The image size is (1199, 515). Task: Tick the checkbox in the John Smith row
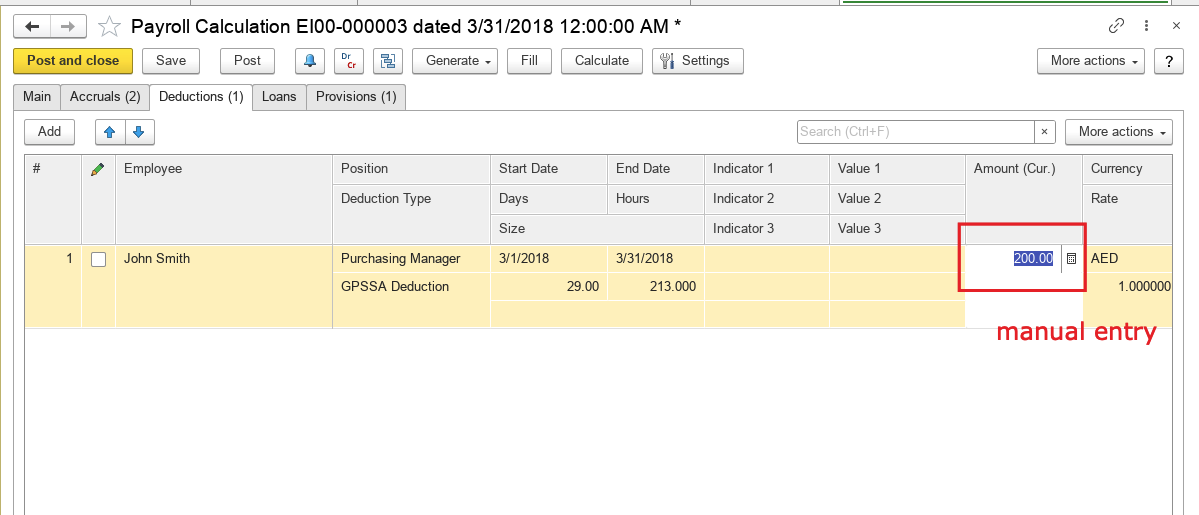(x=99, y=259)
